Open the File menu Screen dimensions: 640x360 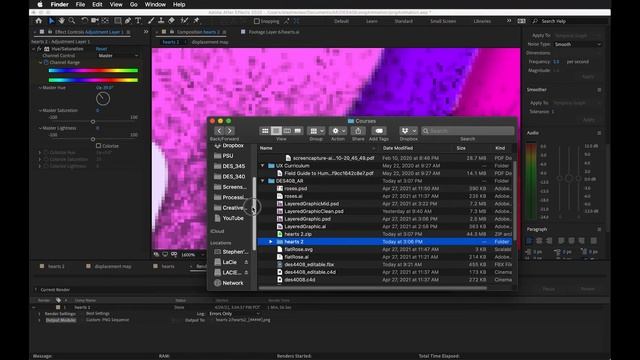pos(80,4)
